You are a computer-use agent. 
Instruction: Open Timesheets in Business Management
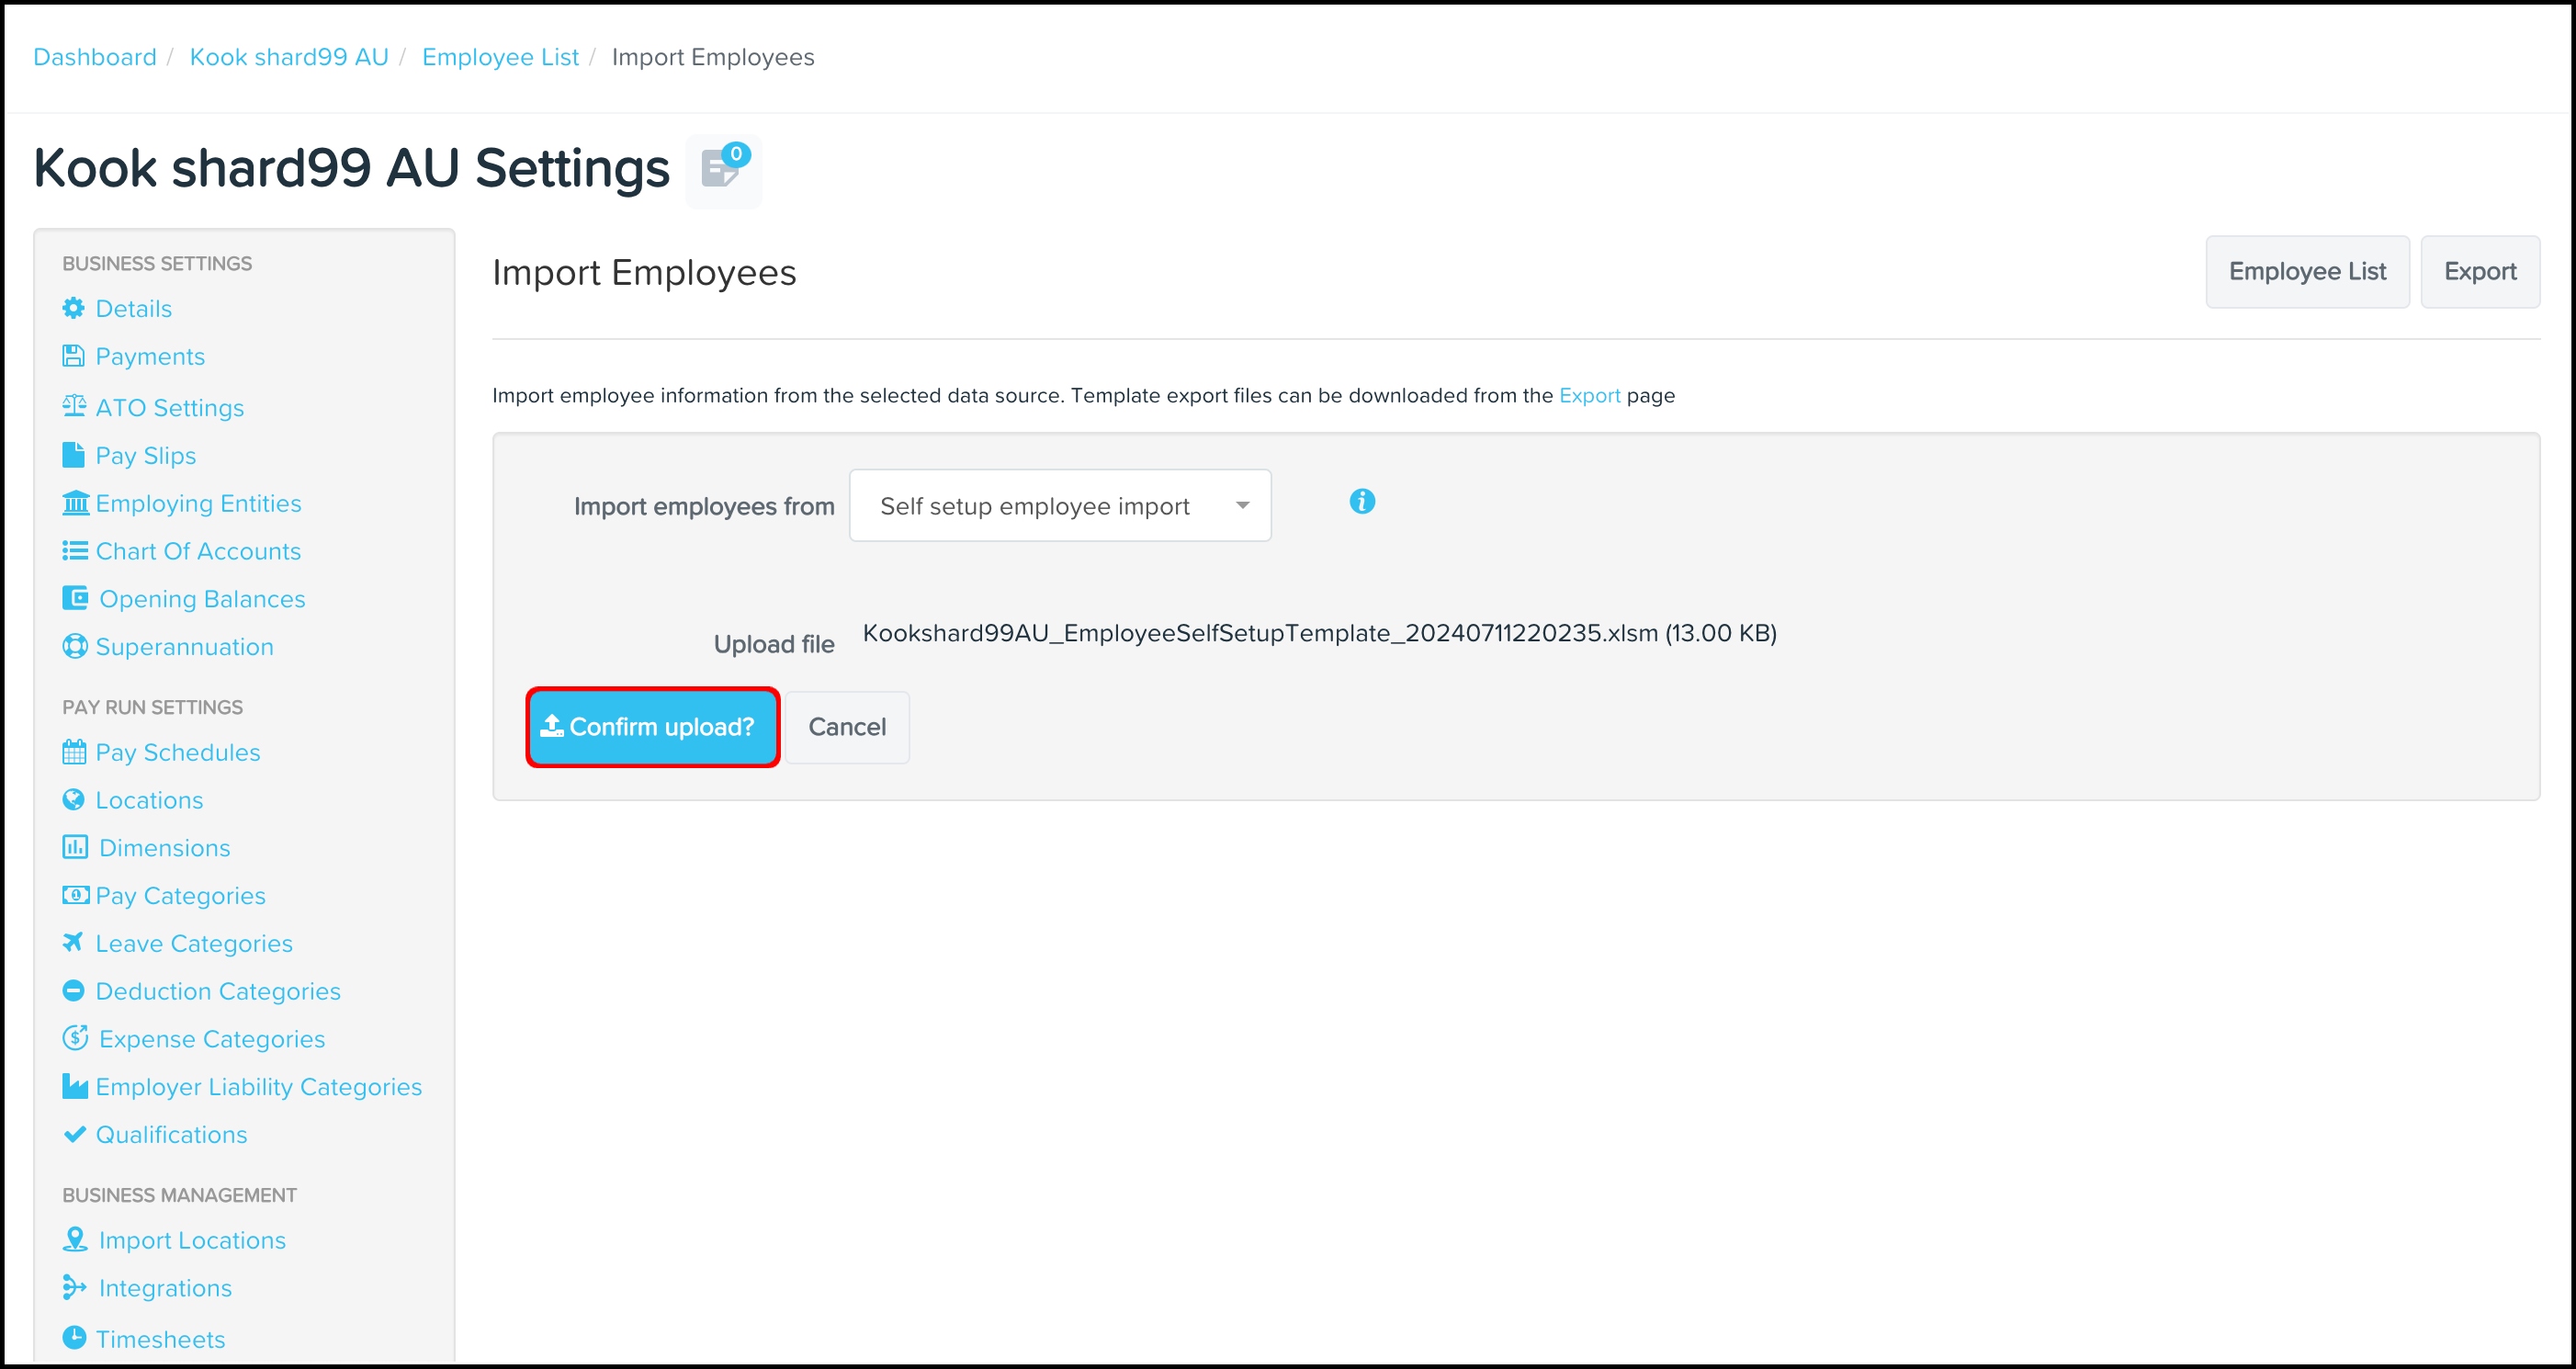tap(160, 1339)
